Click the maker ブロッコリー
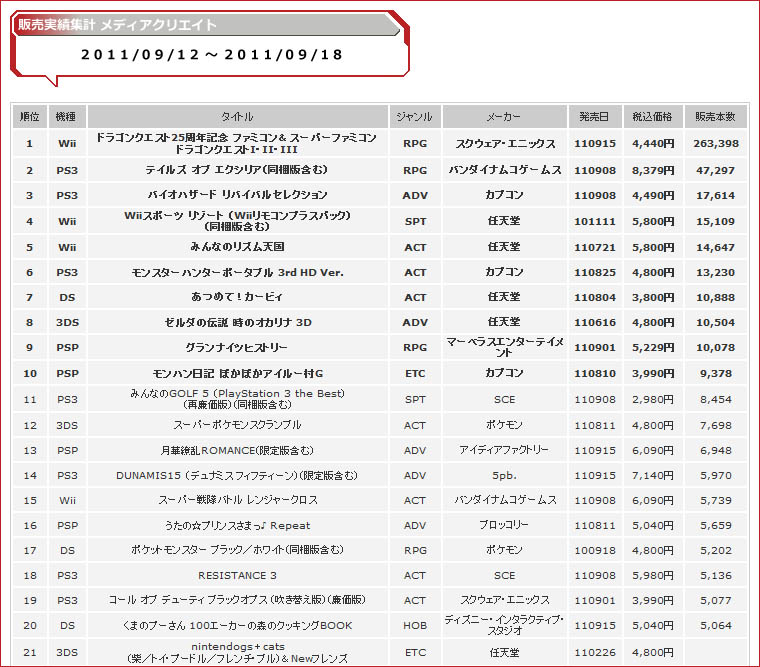Screen dimensions: 760x667 click(504, 525)
